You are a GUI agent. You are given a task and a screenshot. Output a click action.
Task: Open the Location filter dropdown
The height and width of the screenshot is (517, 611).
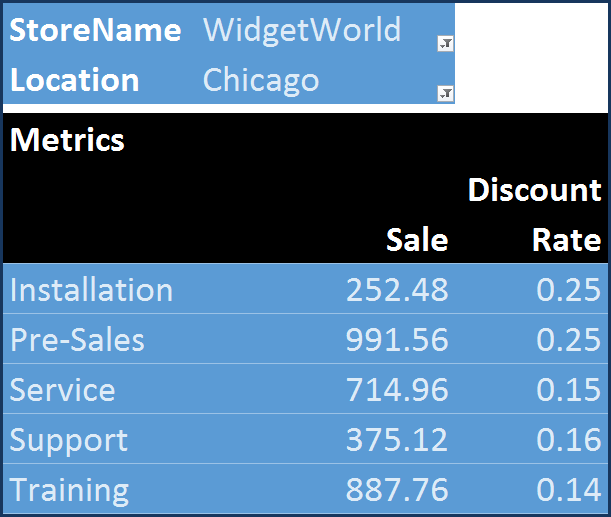tap(445, 93)
